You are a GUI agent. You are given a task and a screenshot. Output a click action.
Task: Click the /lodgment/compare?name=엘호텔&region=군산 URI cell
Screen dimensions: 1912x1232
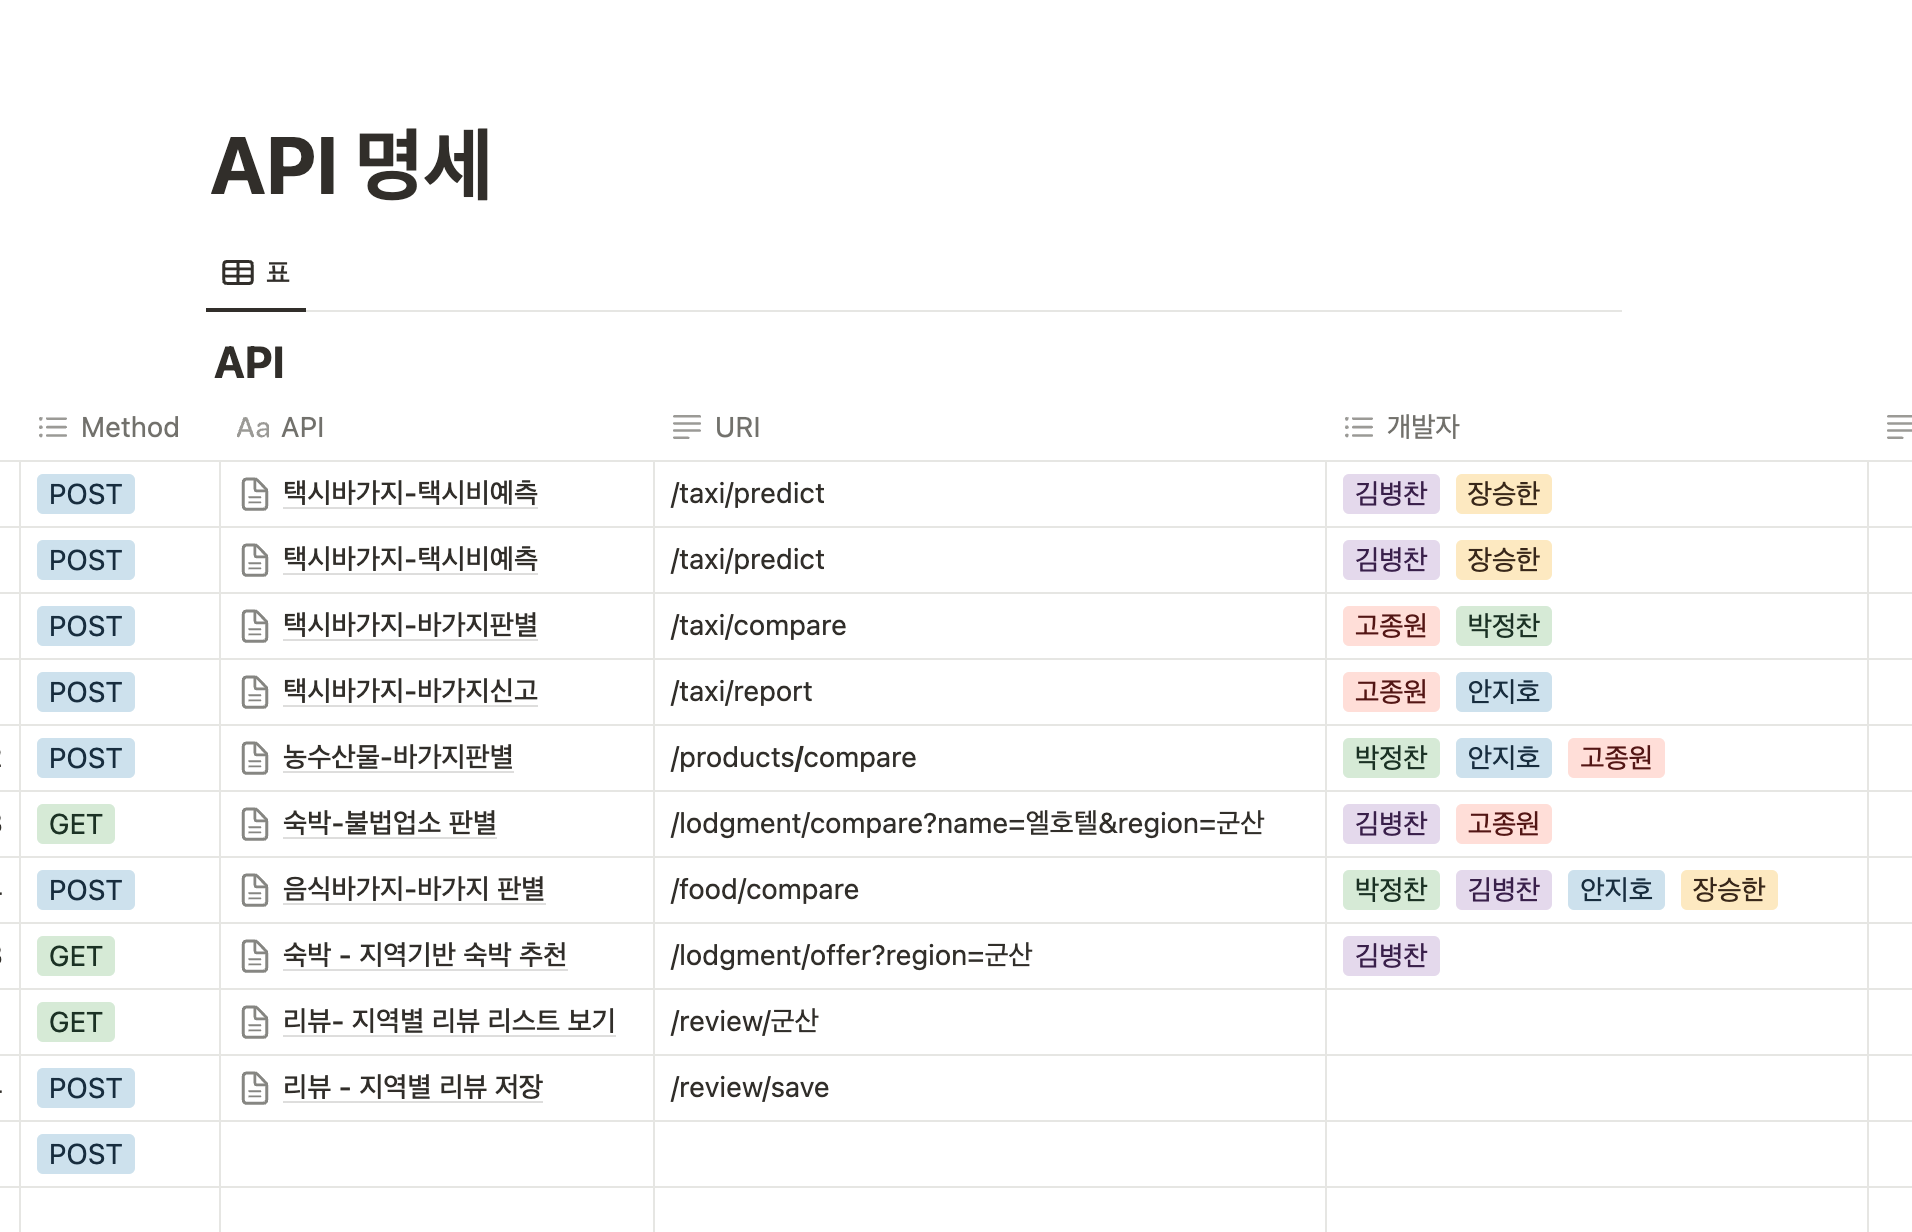[990, 824]
